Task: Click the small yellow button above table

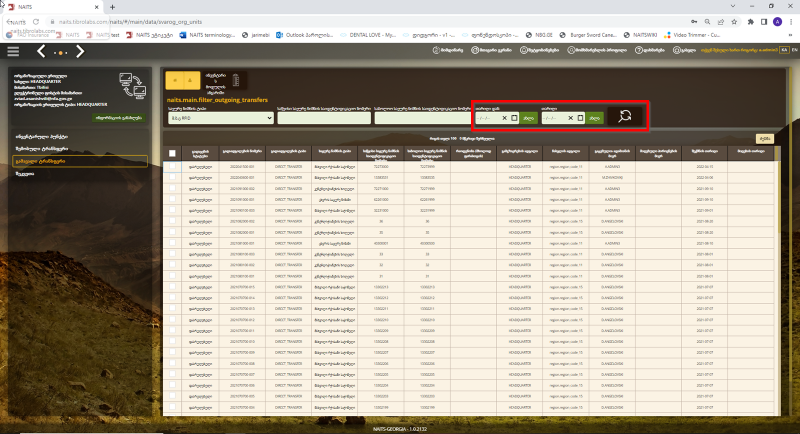Action: tap(764, 139)
